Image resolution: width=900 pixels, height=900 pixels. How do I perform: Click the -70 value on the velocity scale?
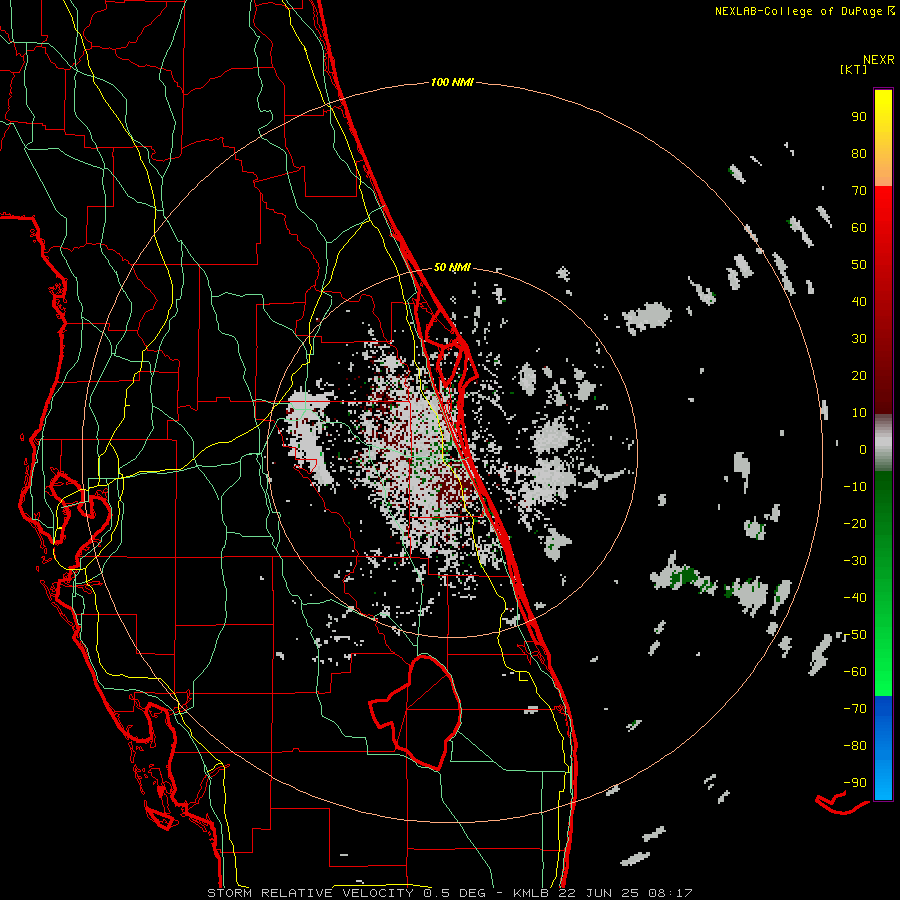click(x=855, y=709)
